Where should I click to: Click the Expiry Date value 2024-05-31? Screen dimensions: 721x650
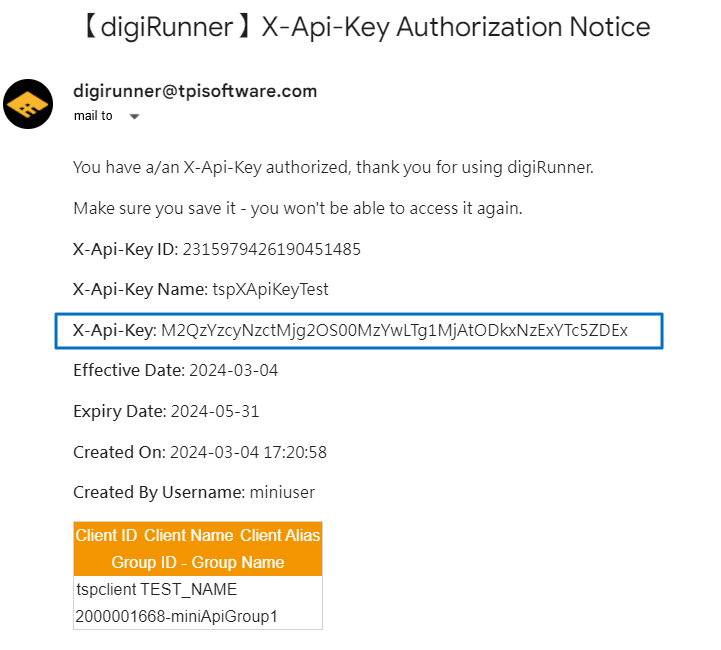(215, 411)
